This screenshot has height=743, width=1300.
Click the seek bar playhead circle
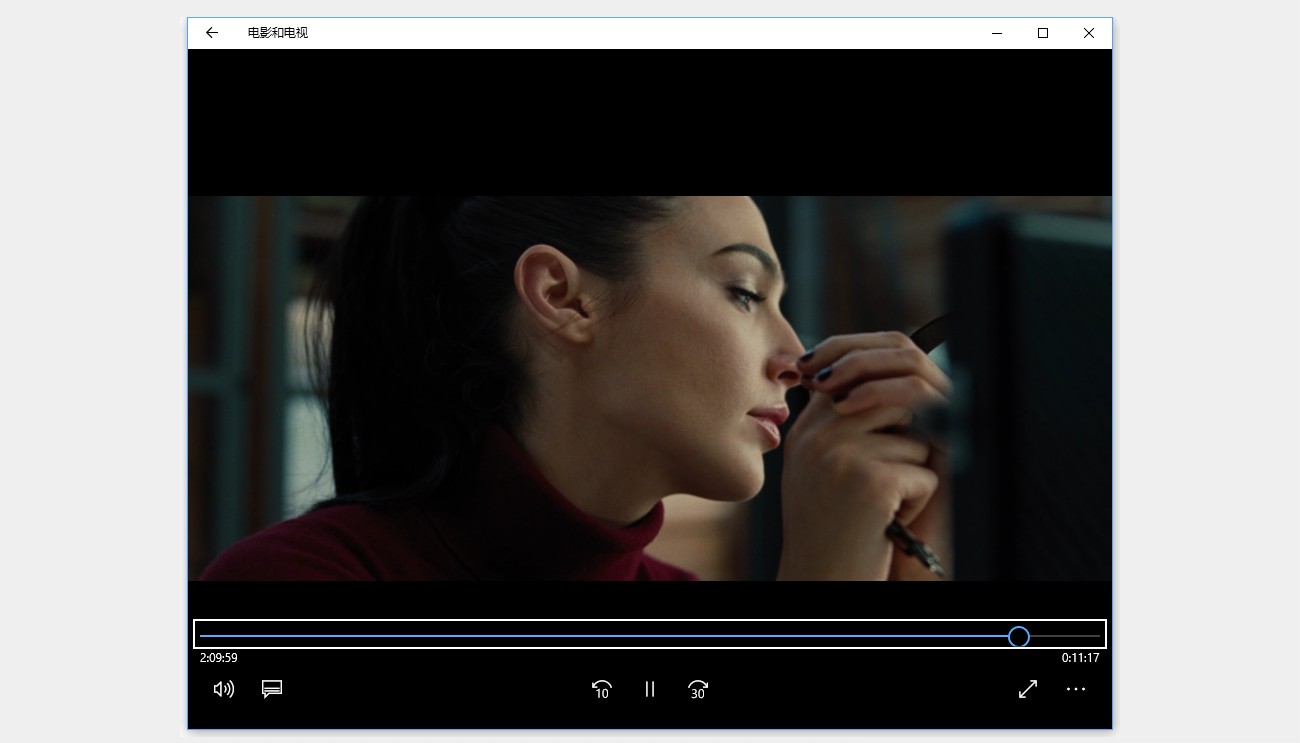click(1019, 636)
